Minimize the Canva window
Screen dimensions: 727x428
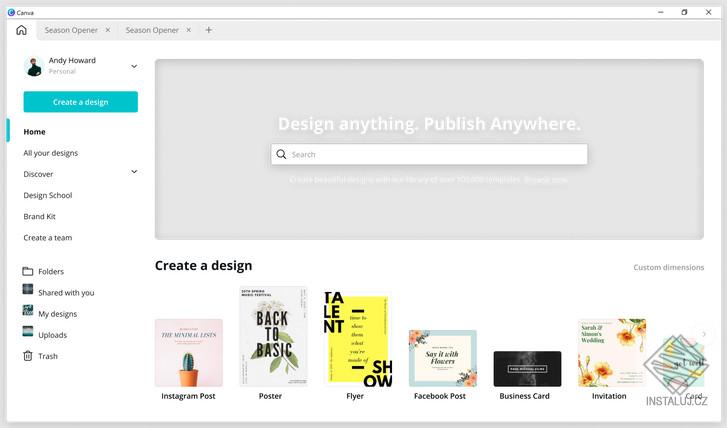tap(661, 12)
